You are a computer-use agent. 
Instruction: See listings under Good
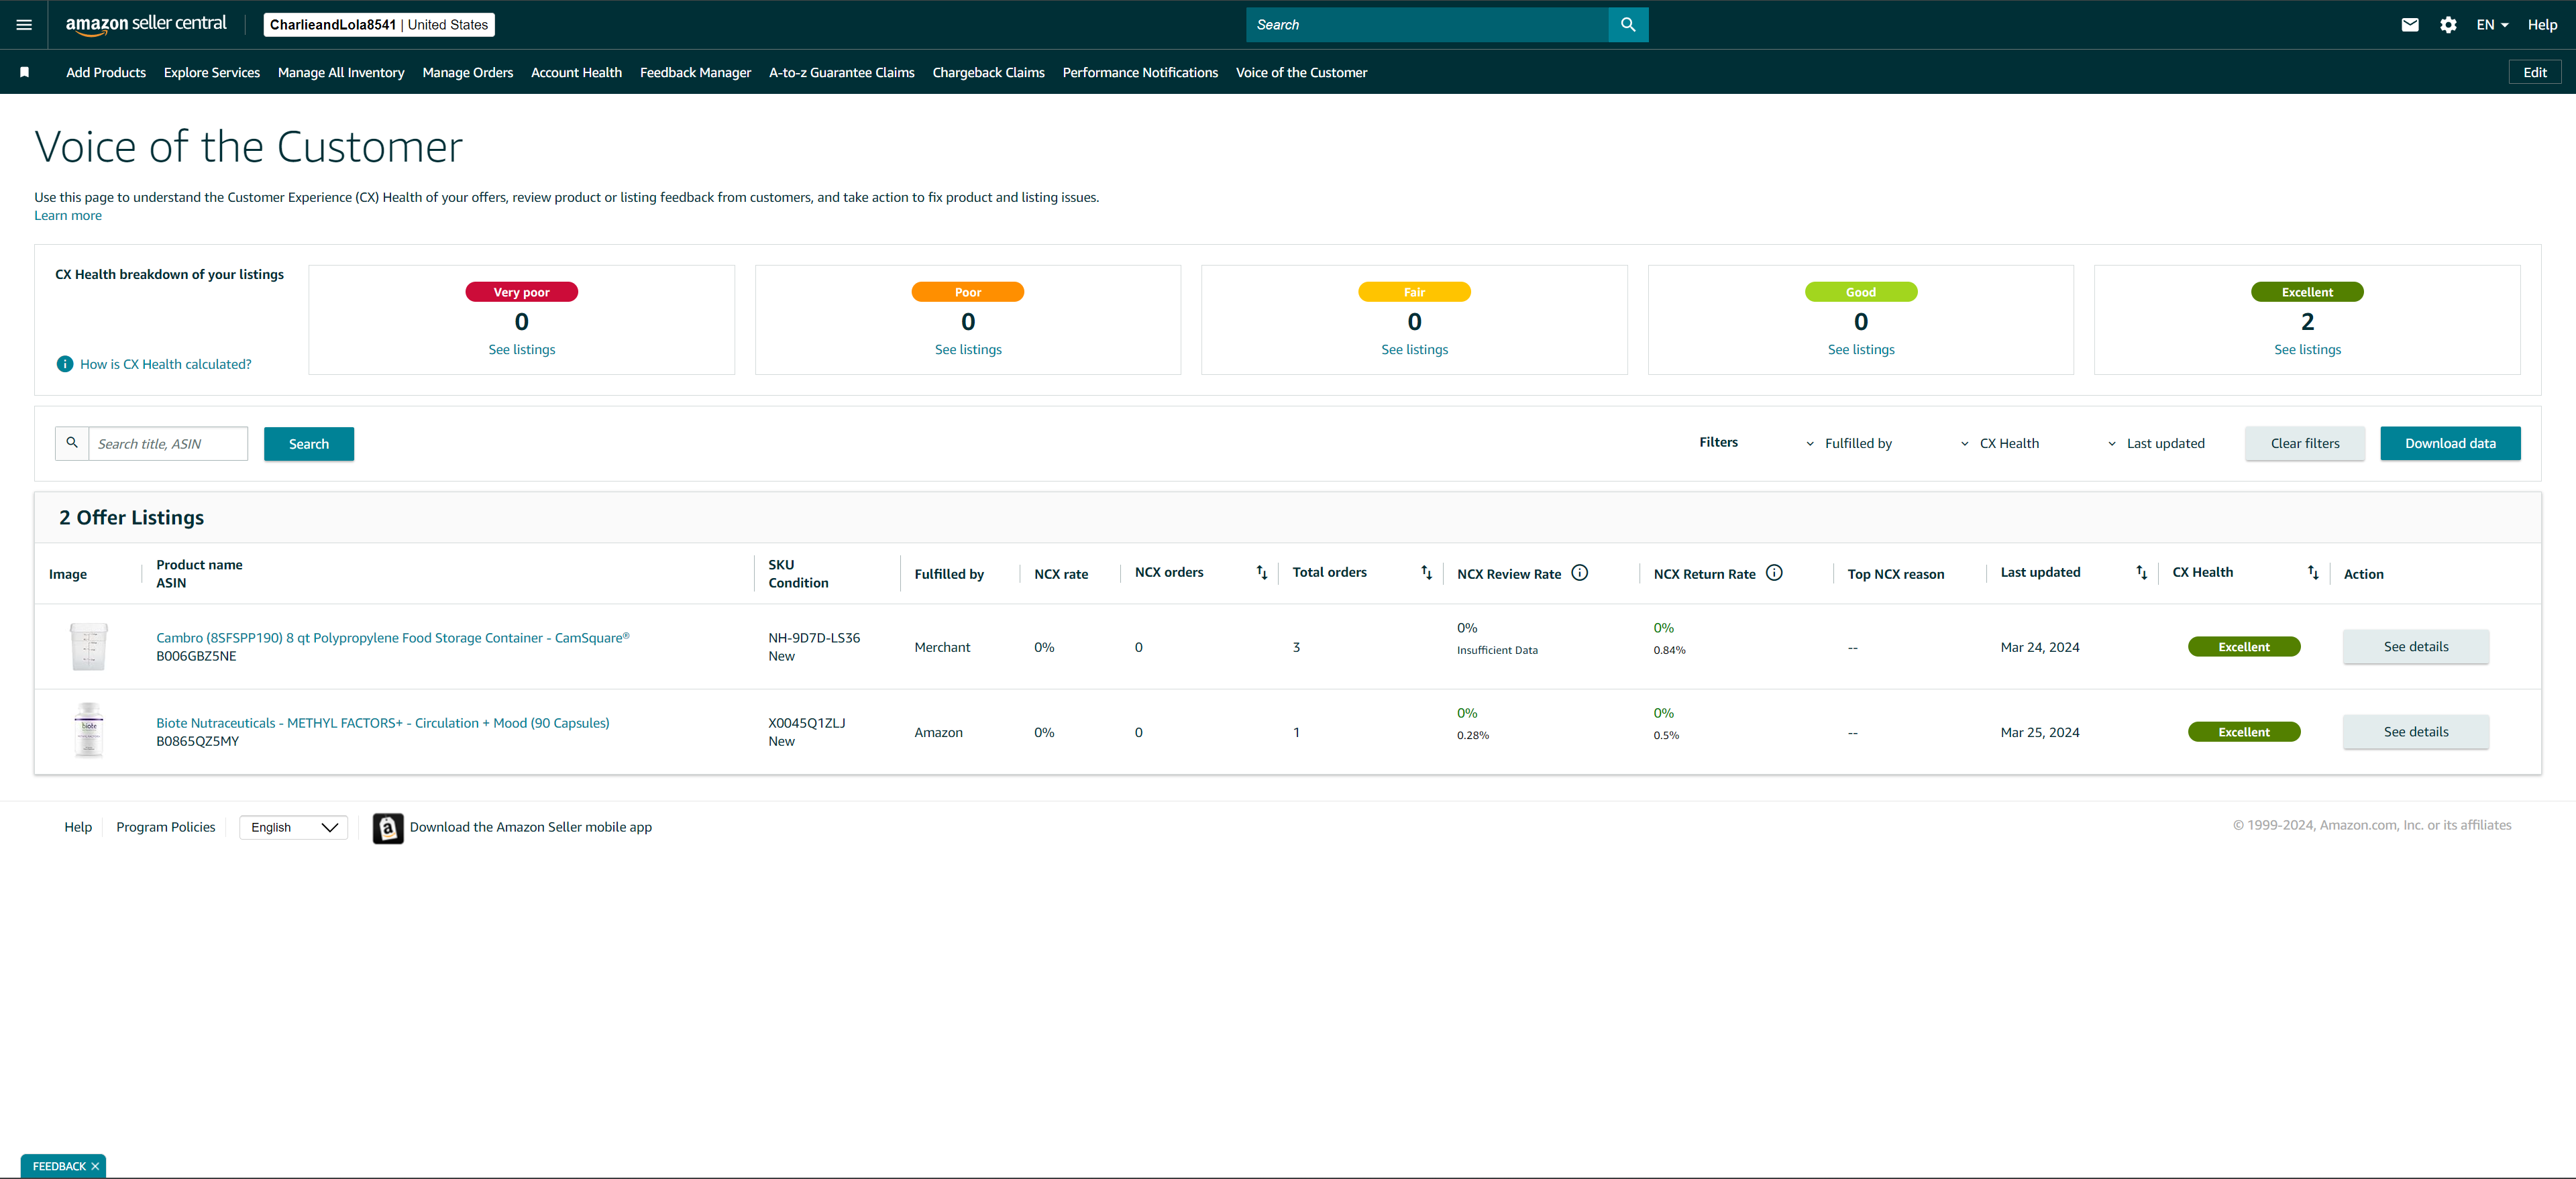(x=1861, y=350)
